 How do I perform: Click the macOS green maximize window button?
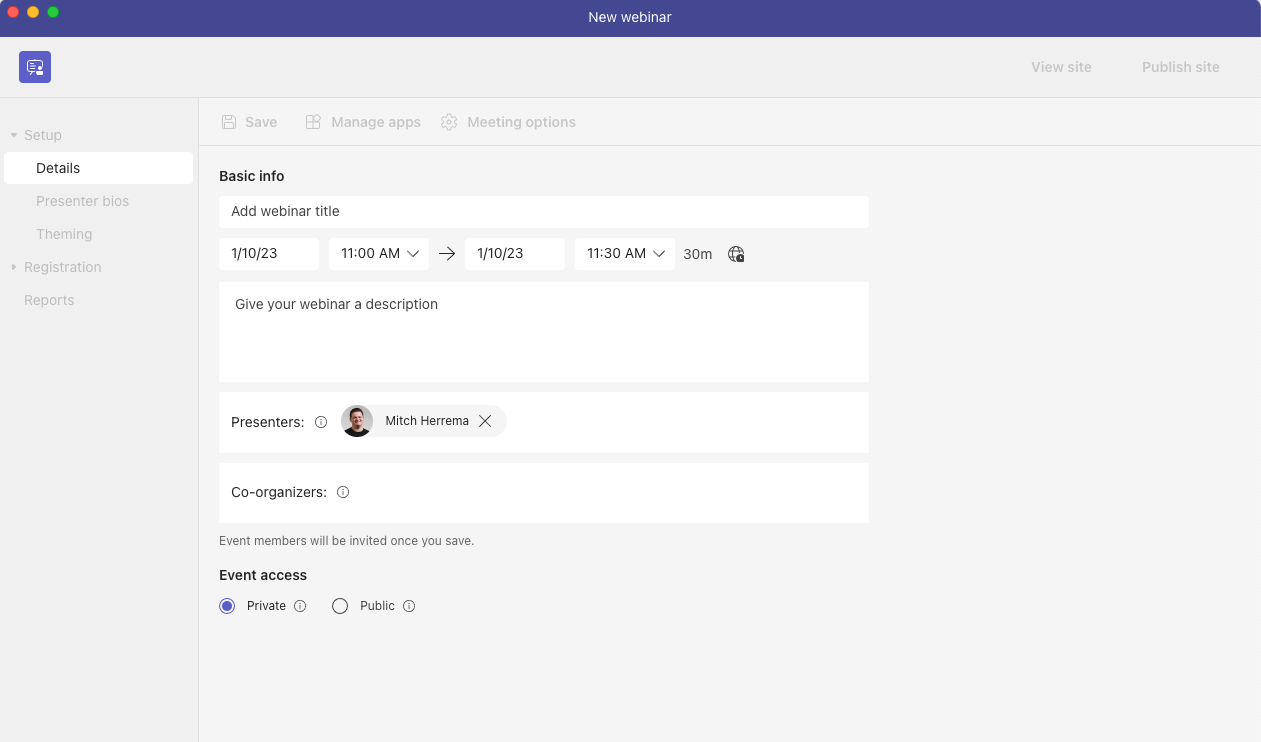tap(53, 12)
